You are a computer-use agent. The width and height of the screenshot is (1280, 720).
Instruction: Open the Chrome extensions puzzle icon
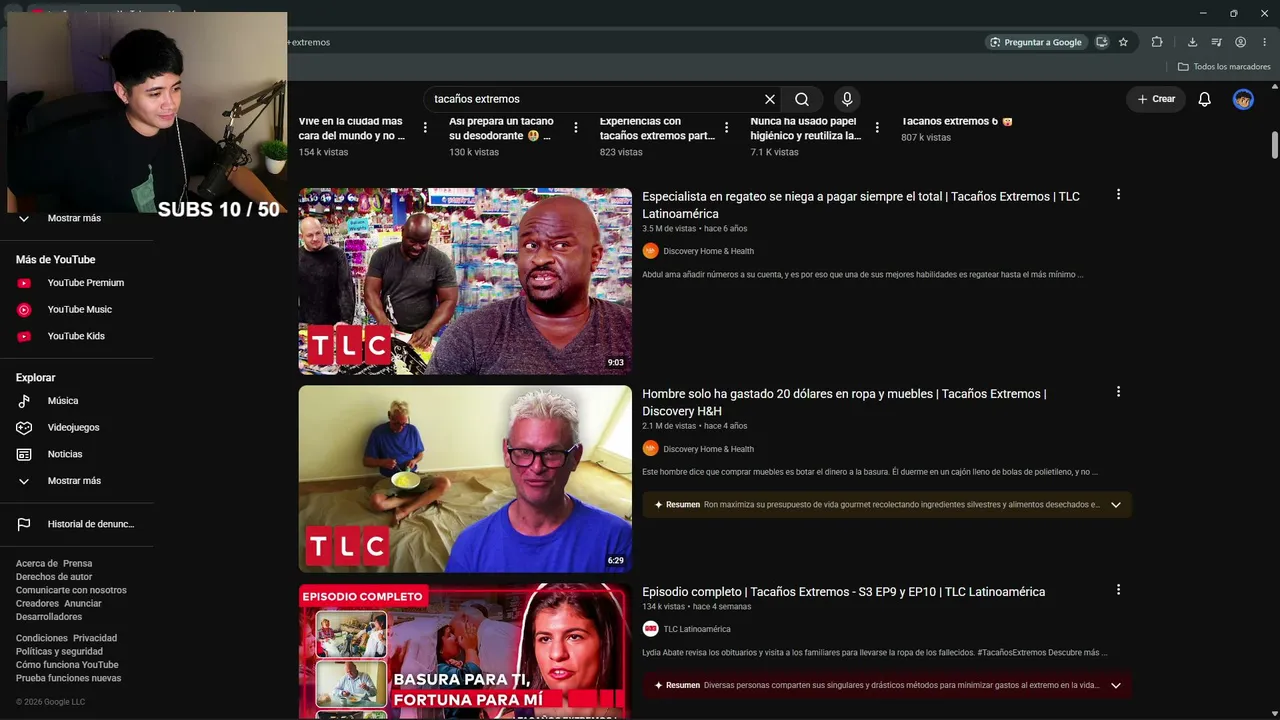pyautogui.click(x=1157, y=42)
